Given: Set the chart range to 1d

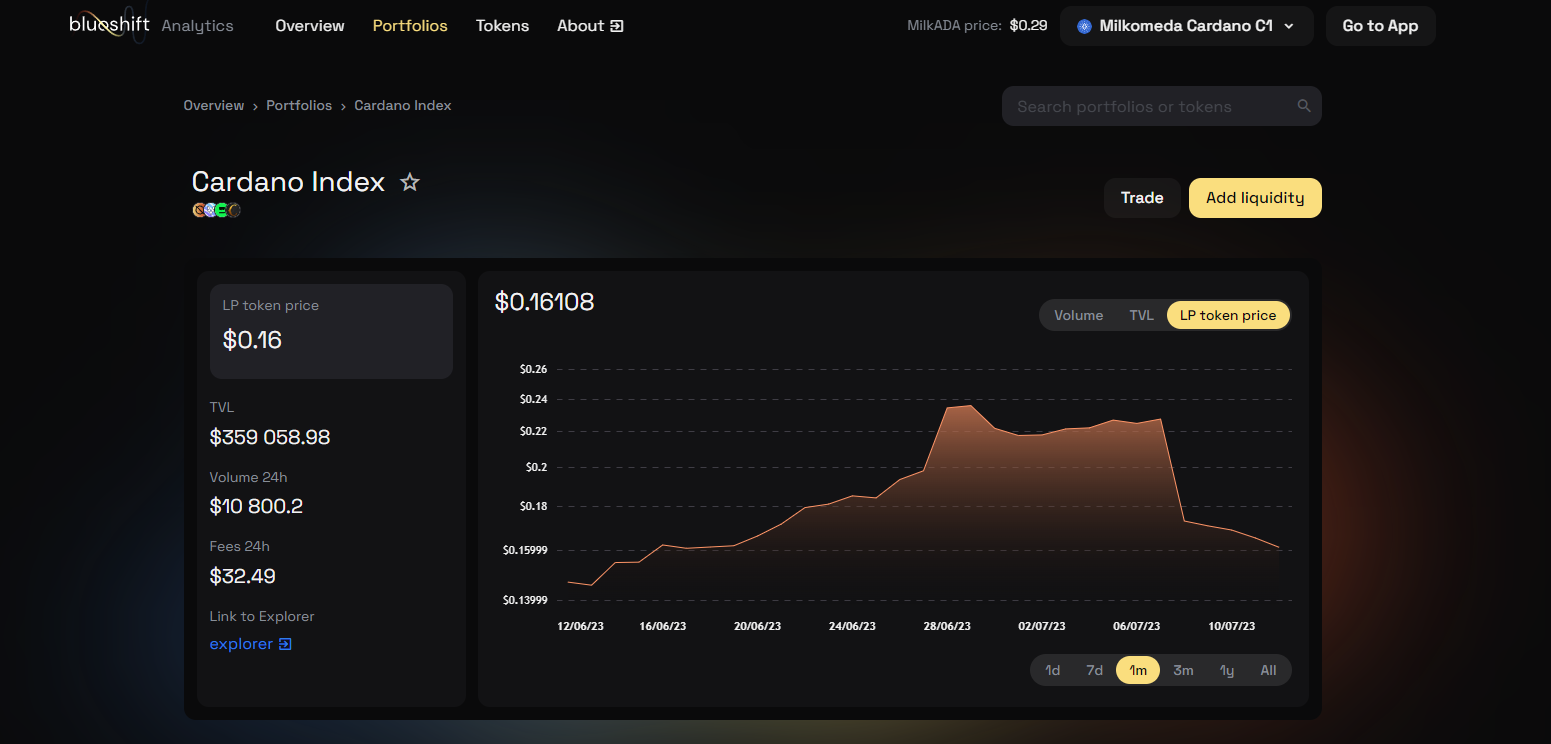Looking at the screenshot, I should pyautogui.click(x=1053, y=670).
